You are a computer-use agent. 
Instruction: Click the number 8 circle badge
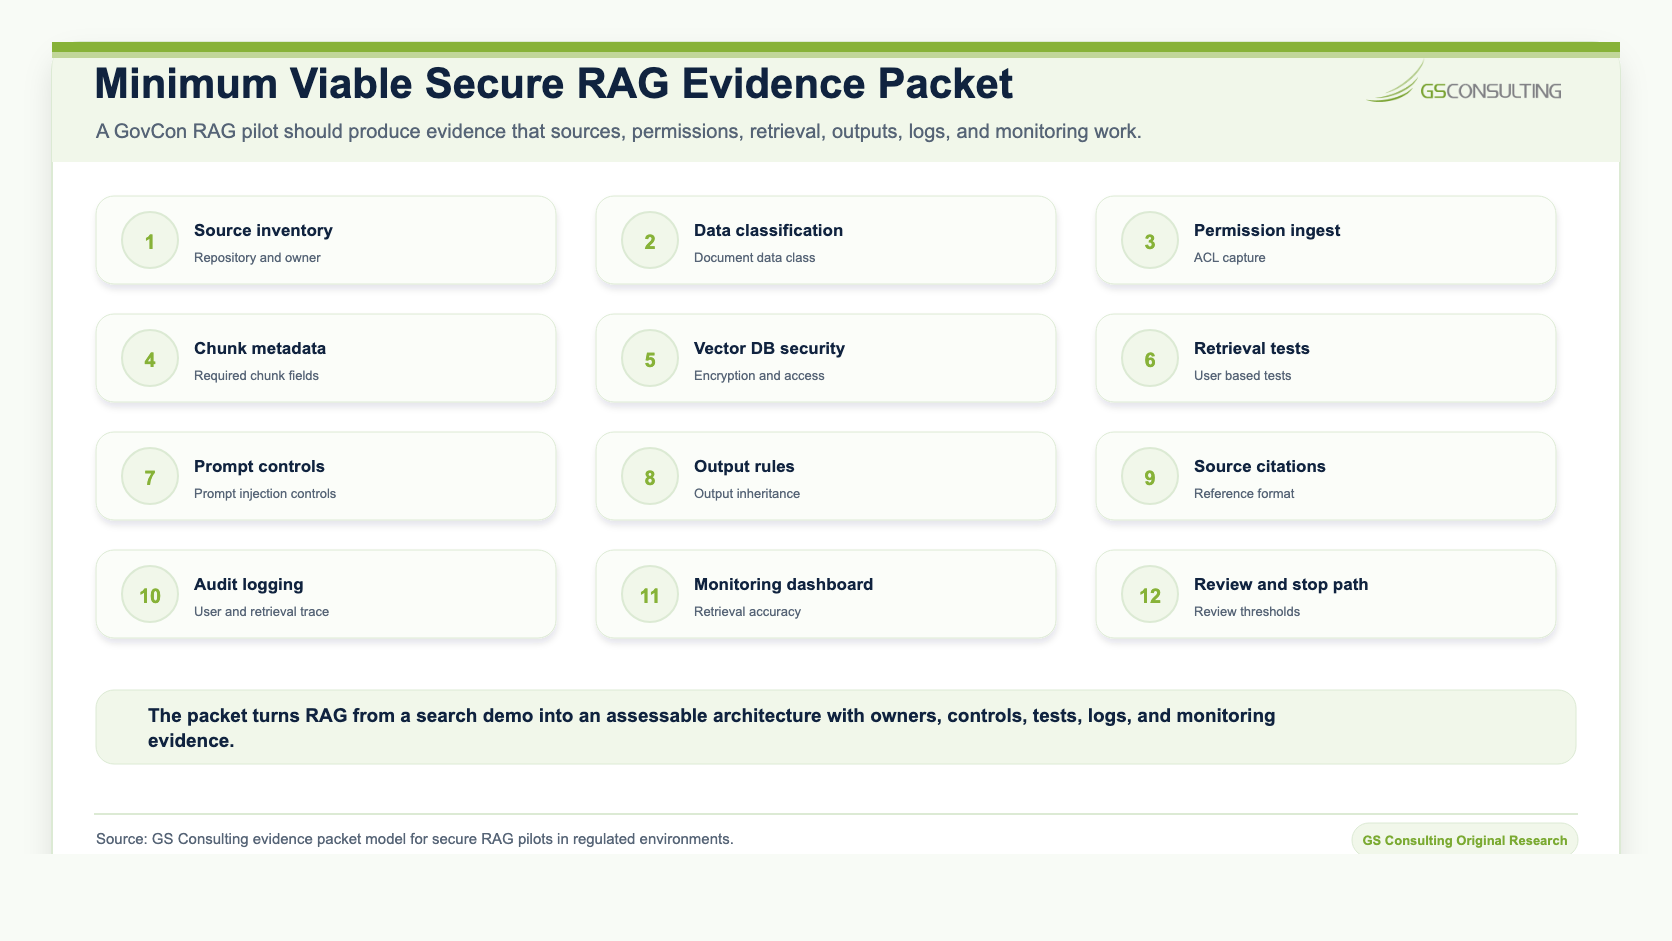(x=650, y=477)
